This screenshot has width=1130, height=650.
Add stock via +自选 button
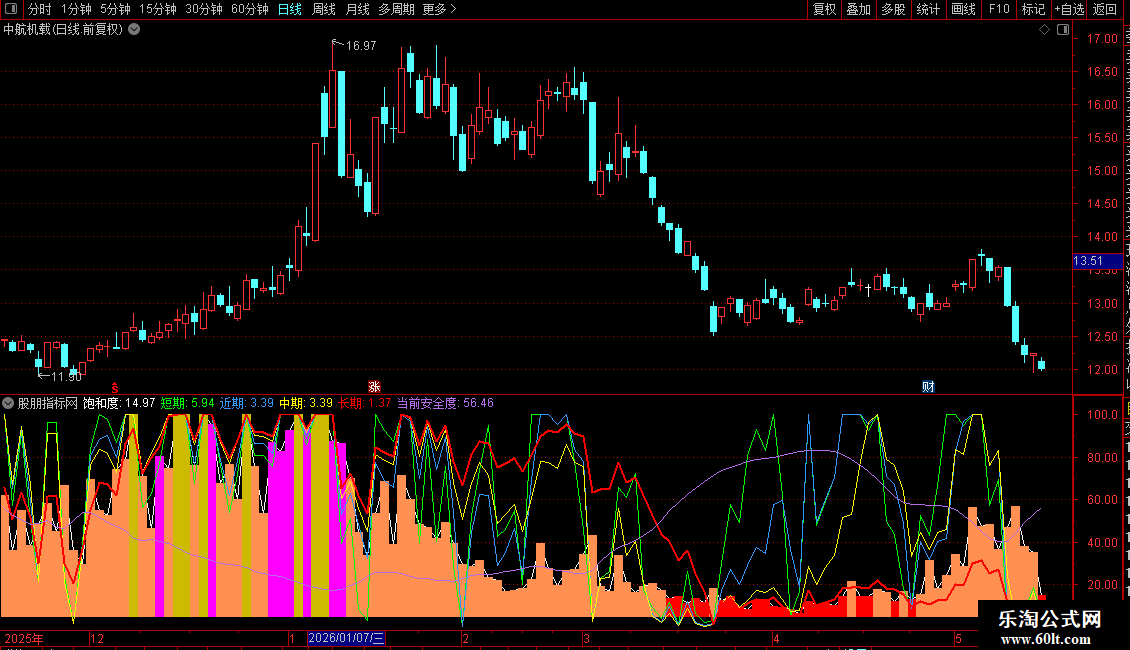[x=1069, y=9]
